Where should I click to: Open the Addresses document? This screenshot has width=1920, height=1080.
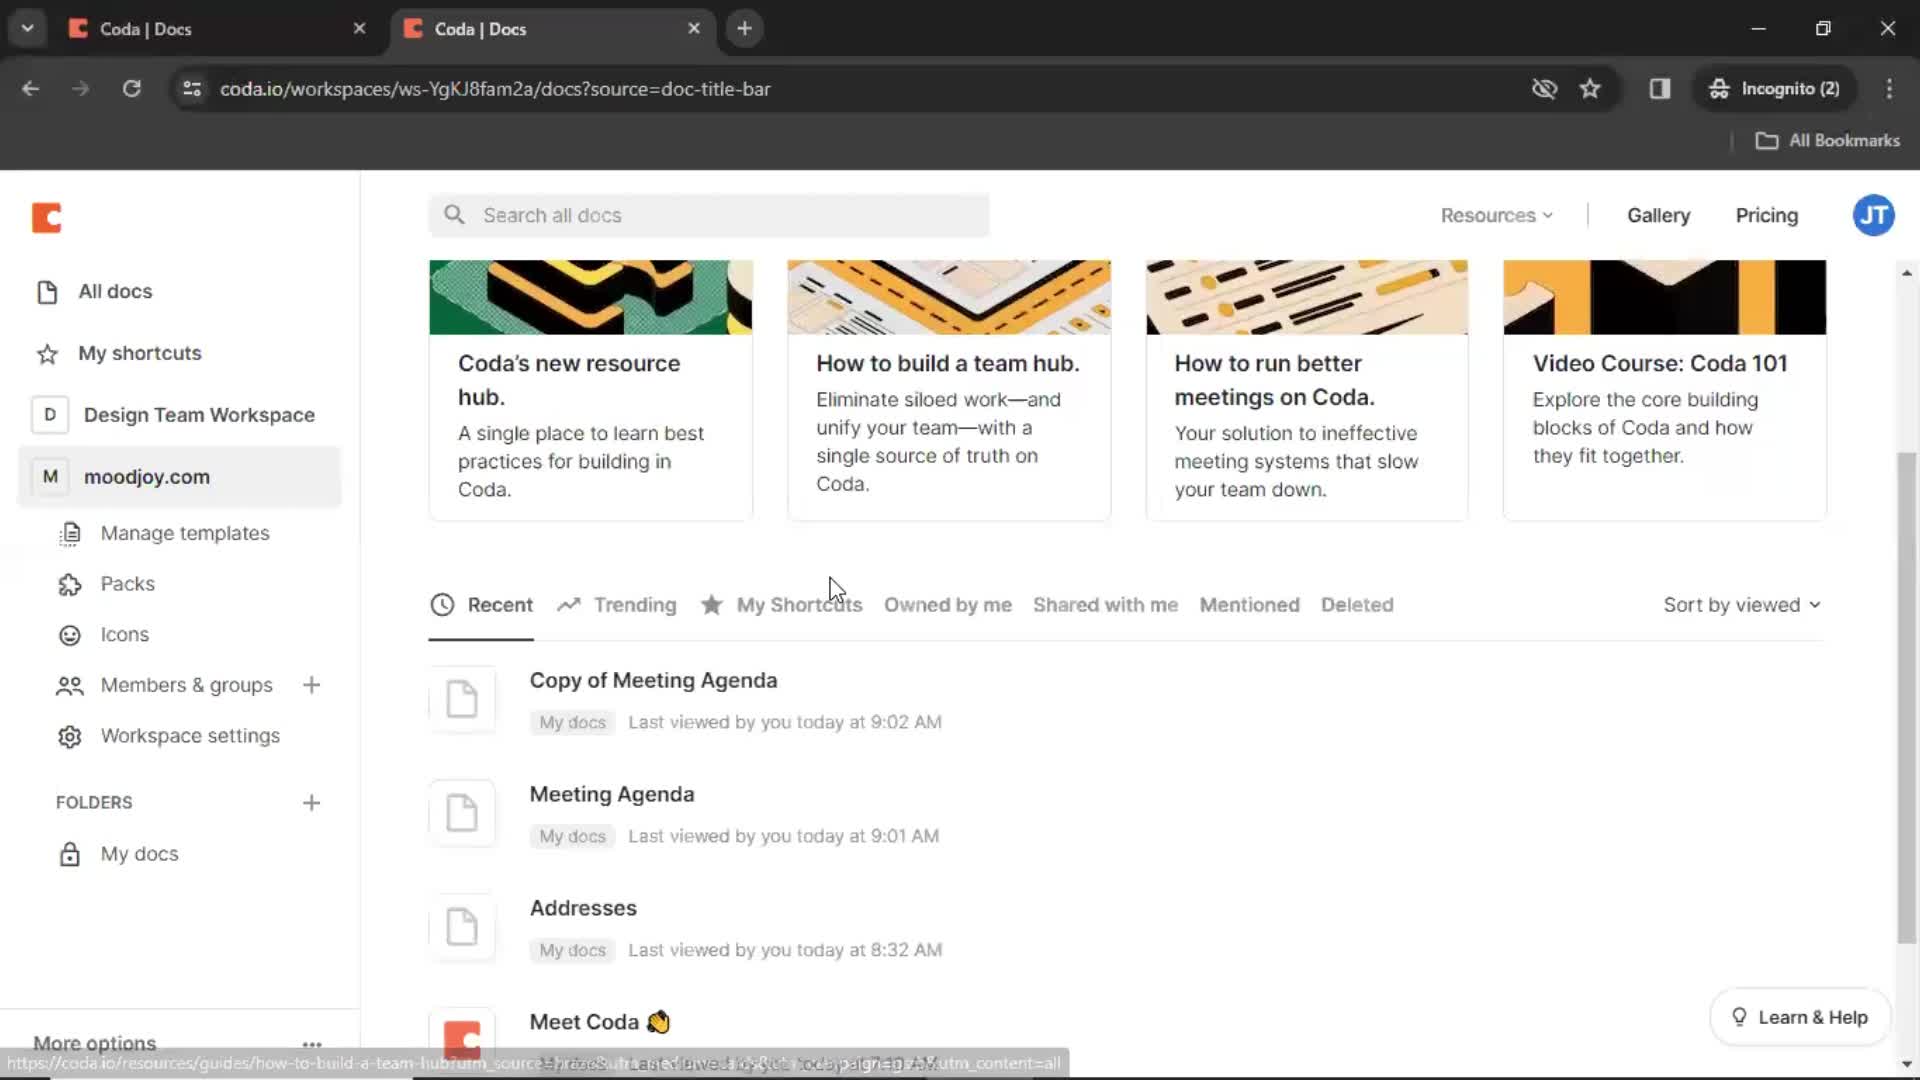tap(582, 906)
